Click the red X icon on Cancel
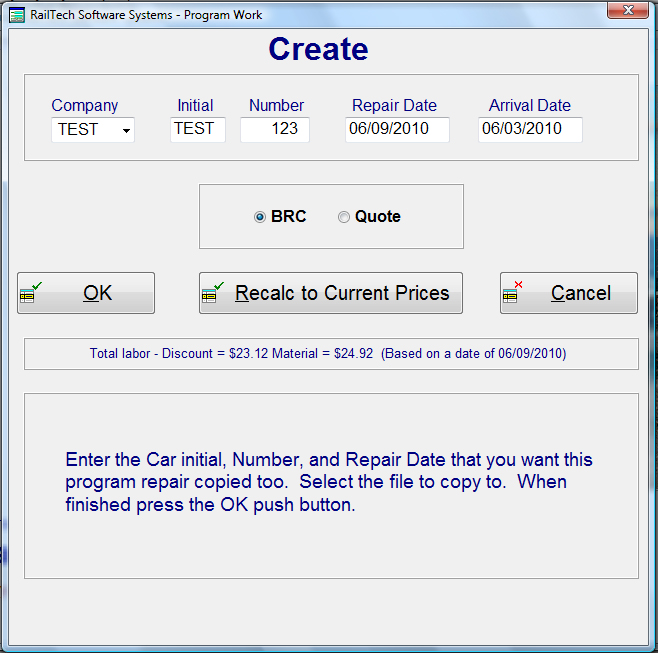 coord(511,293)
